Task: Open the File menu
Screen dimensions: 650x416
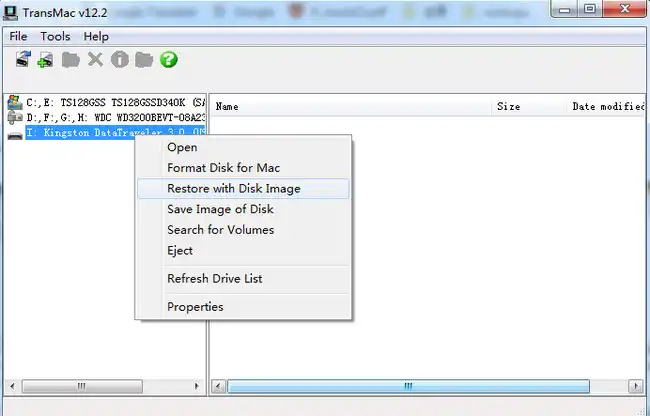Action: tap(18, 36)
